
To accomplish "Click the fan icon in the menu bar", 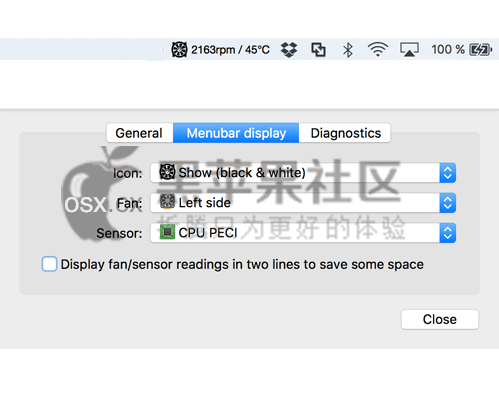I will coord(179,50).
